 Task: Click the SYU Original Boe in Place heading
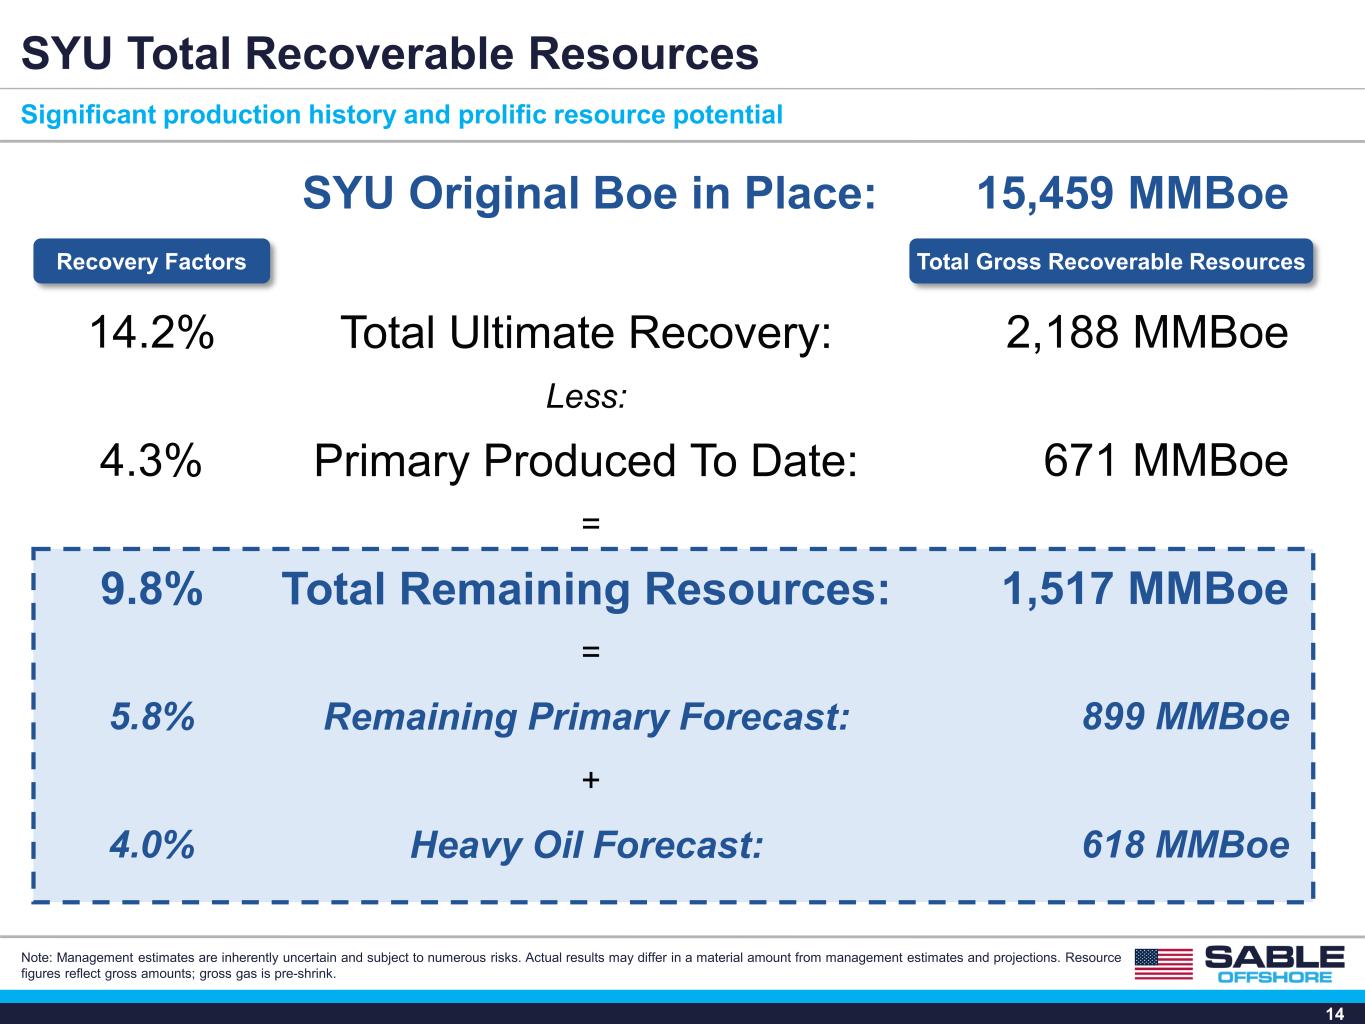point(589,193)
